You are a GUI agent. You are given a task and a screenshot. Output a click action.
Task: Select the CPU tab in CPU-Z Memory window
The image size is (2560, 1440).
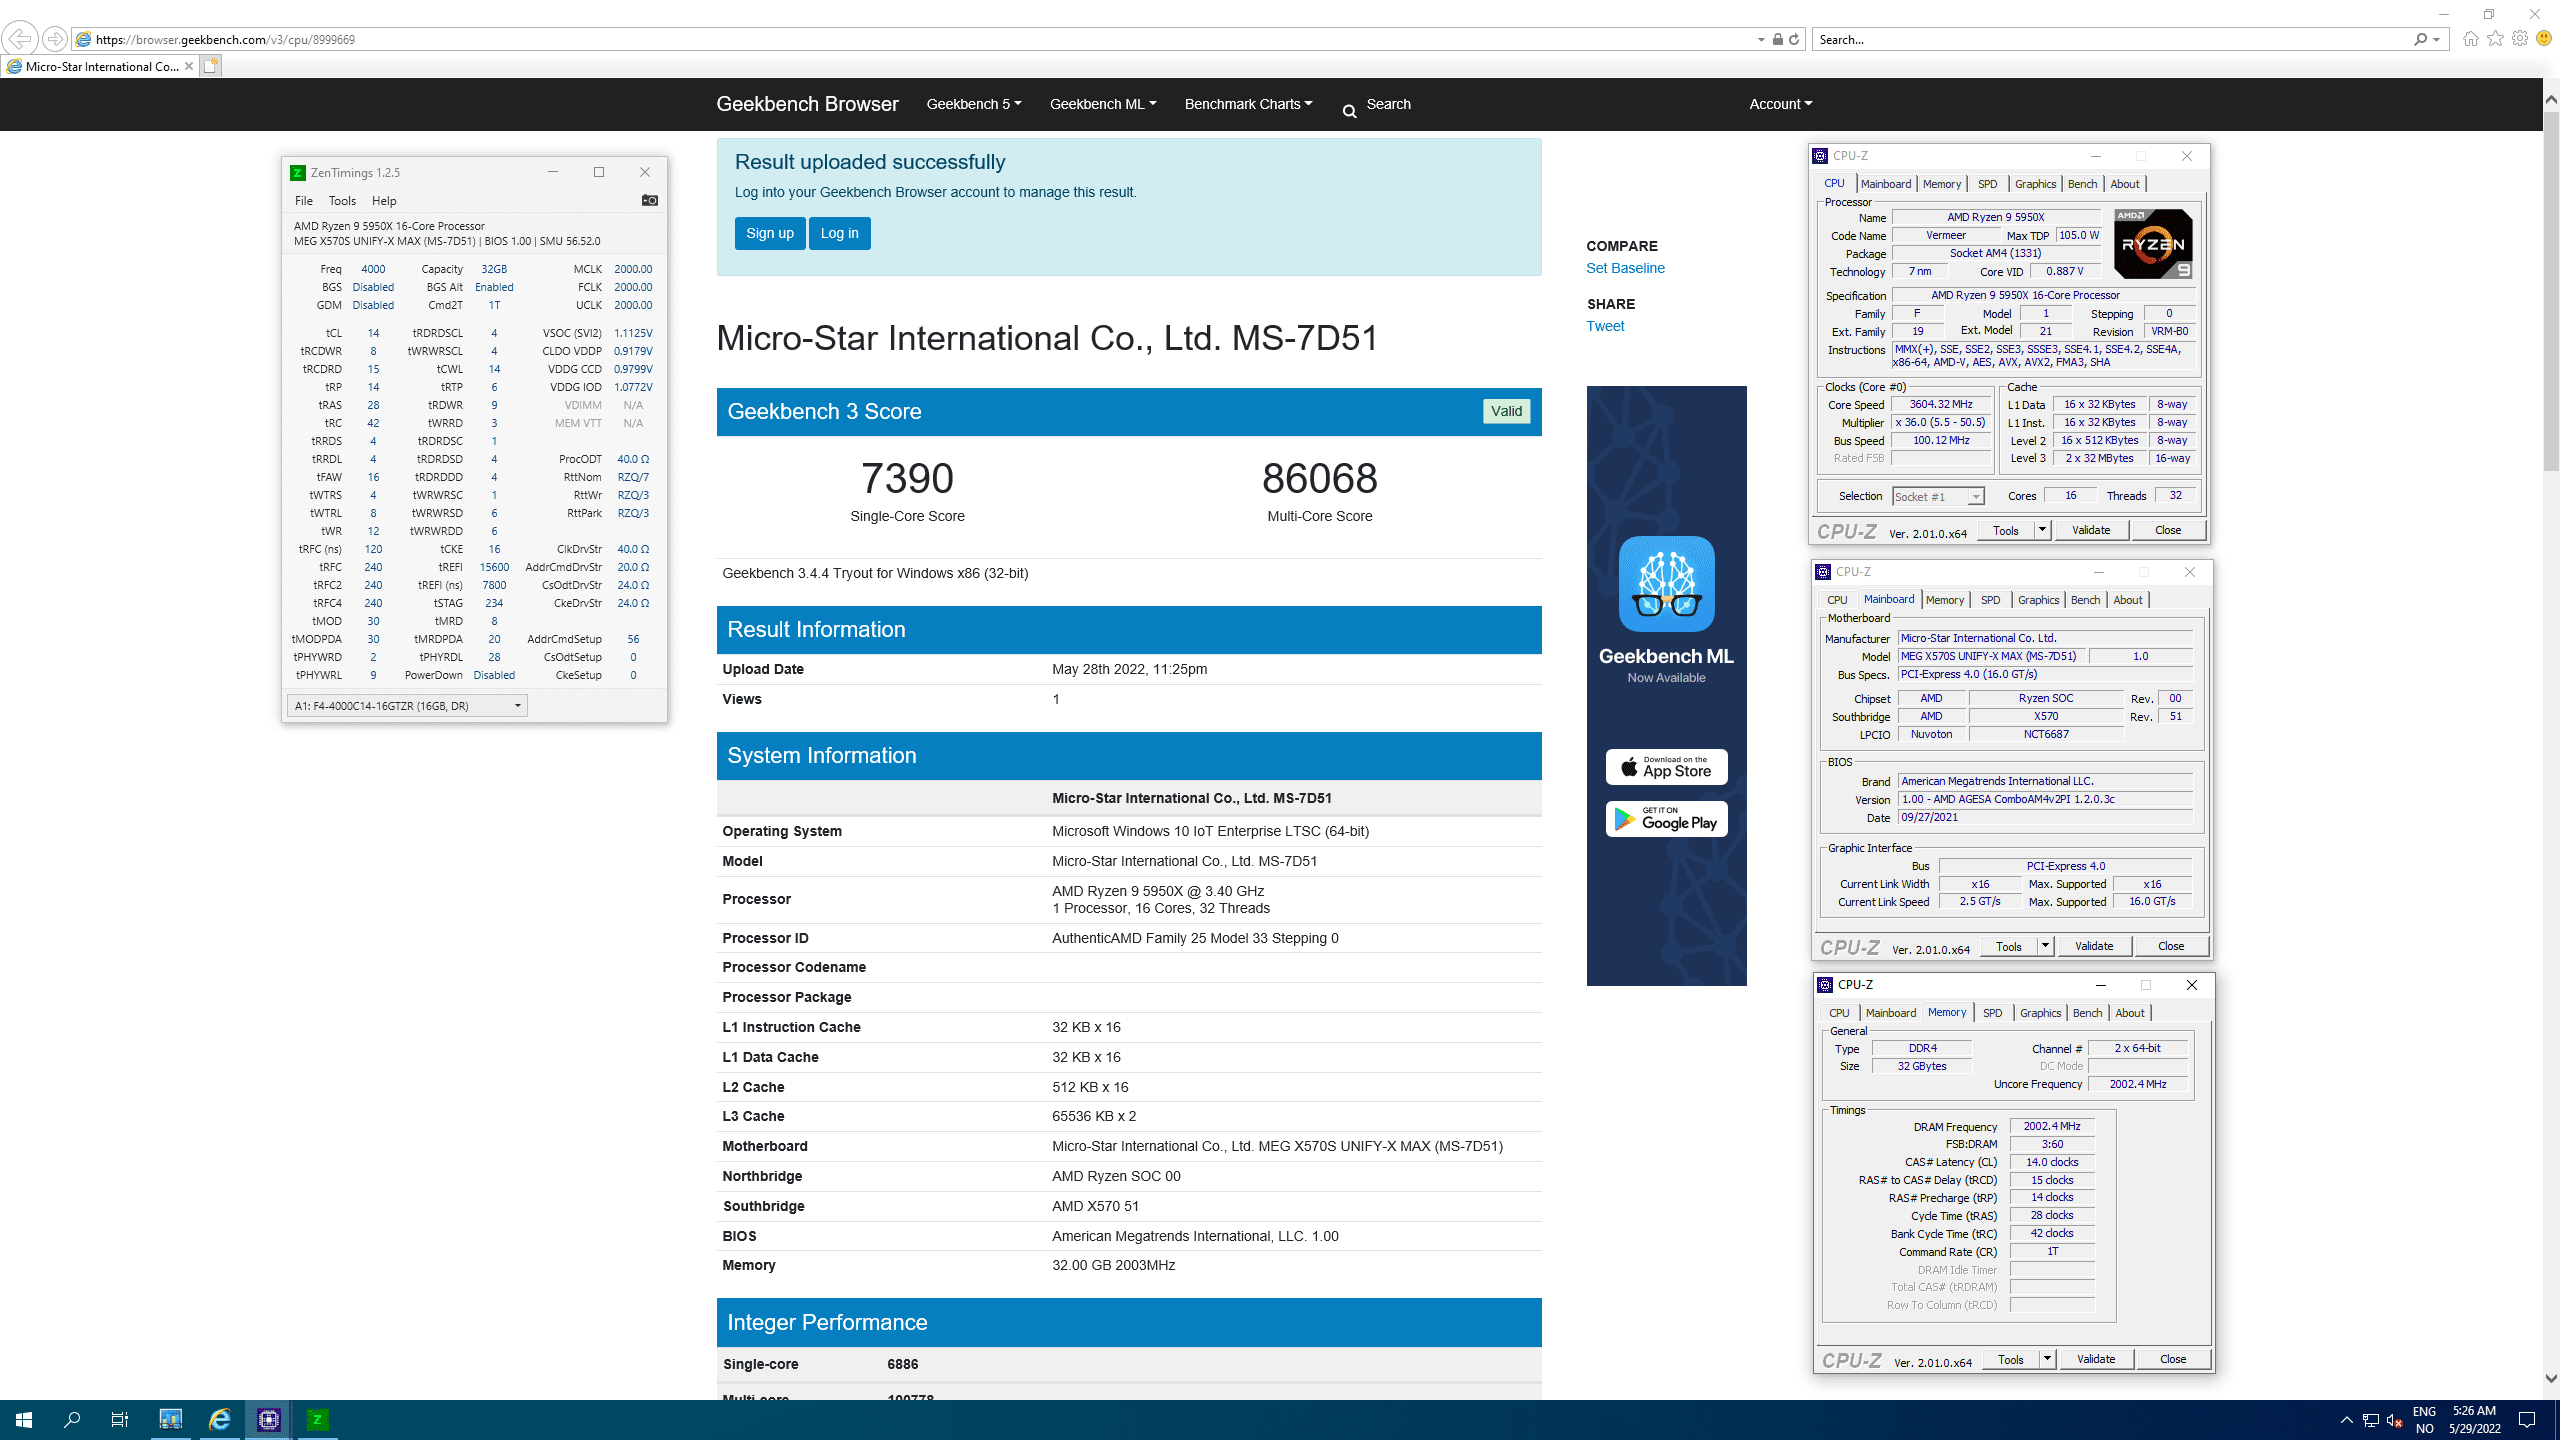point(1838,1013)
